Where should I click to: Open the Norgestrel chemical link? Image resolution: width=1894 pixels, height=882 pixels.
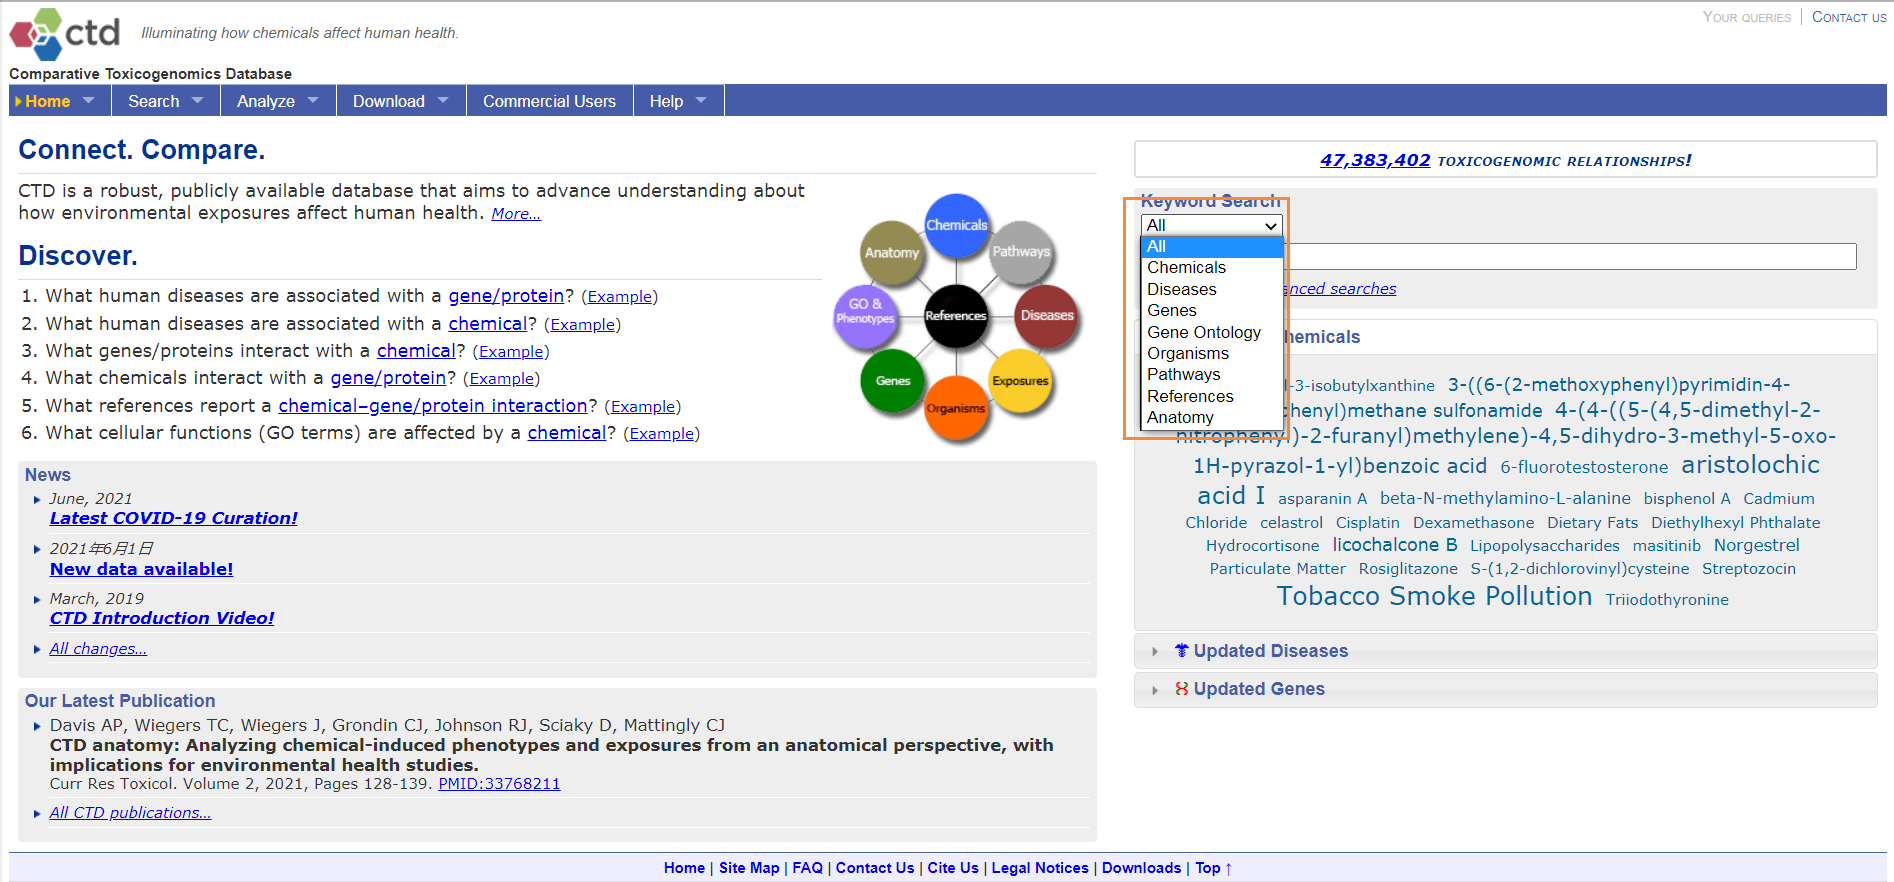click(1756, 546)
